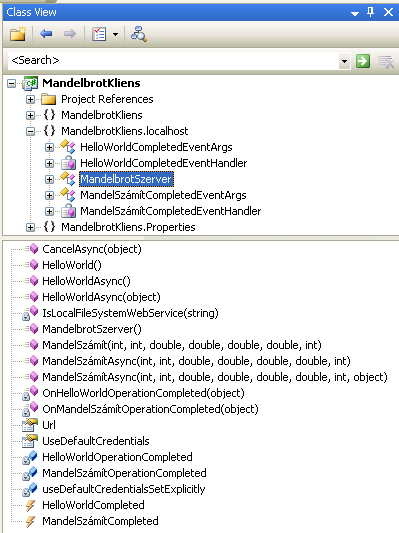Expand MandelSzámítCompletedEventHandler delegate node

point(49,211)
